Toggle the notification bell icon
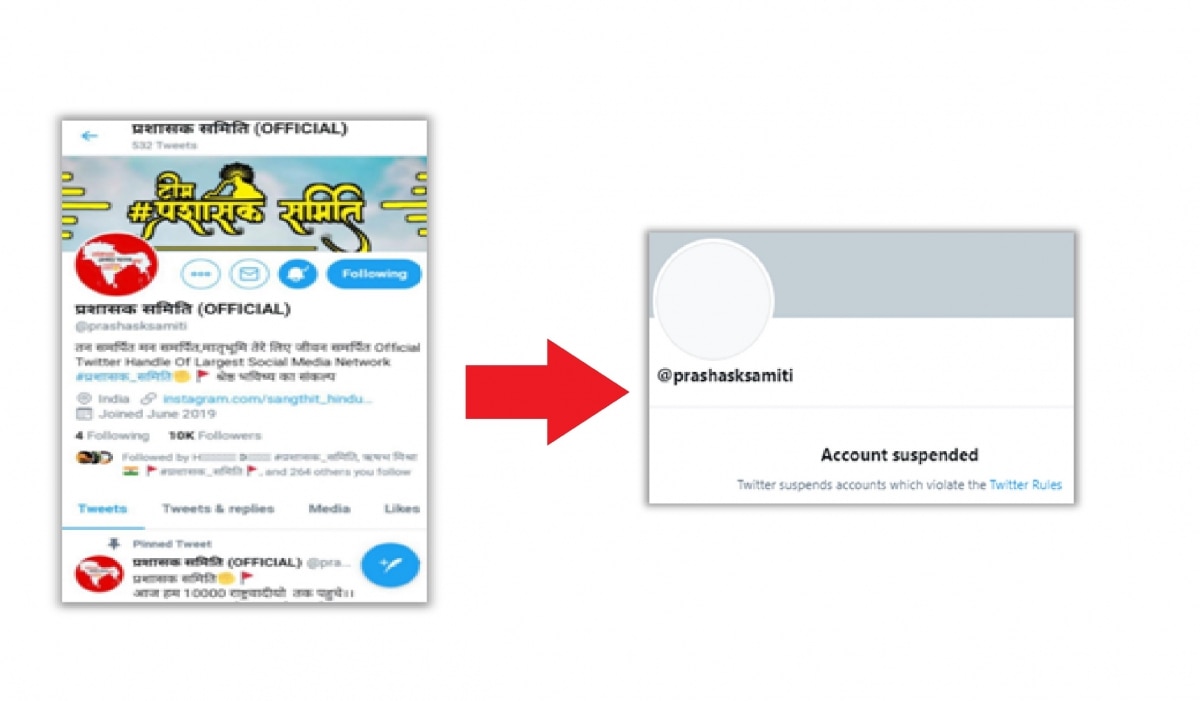 [x=297, y=273]
